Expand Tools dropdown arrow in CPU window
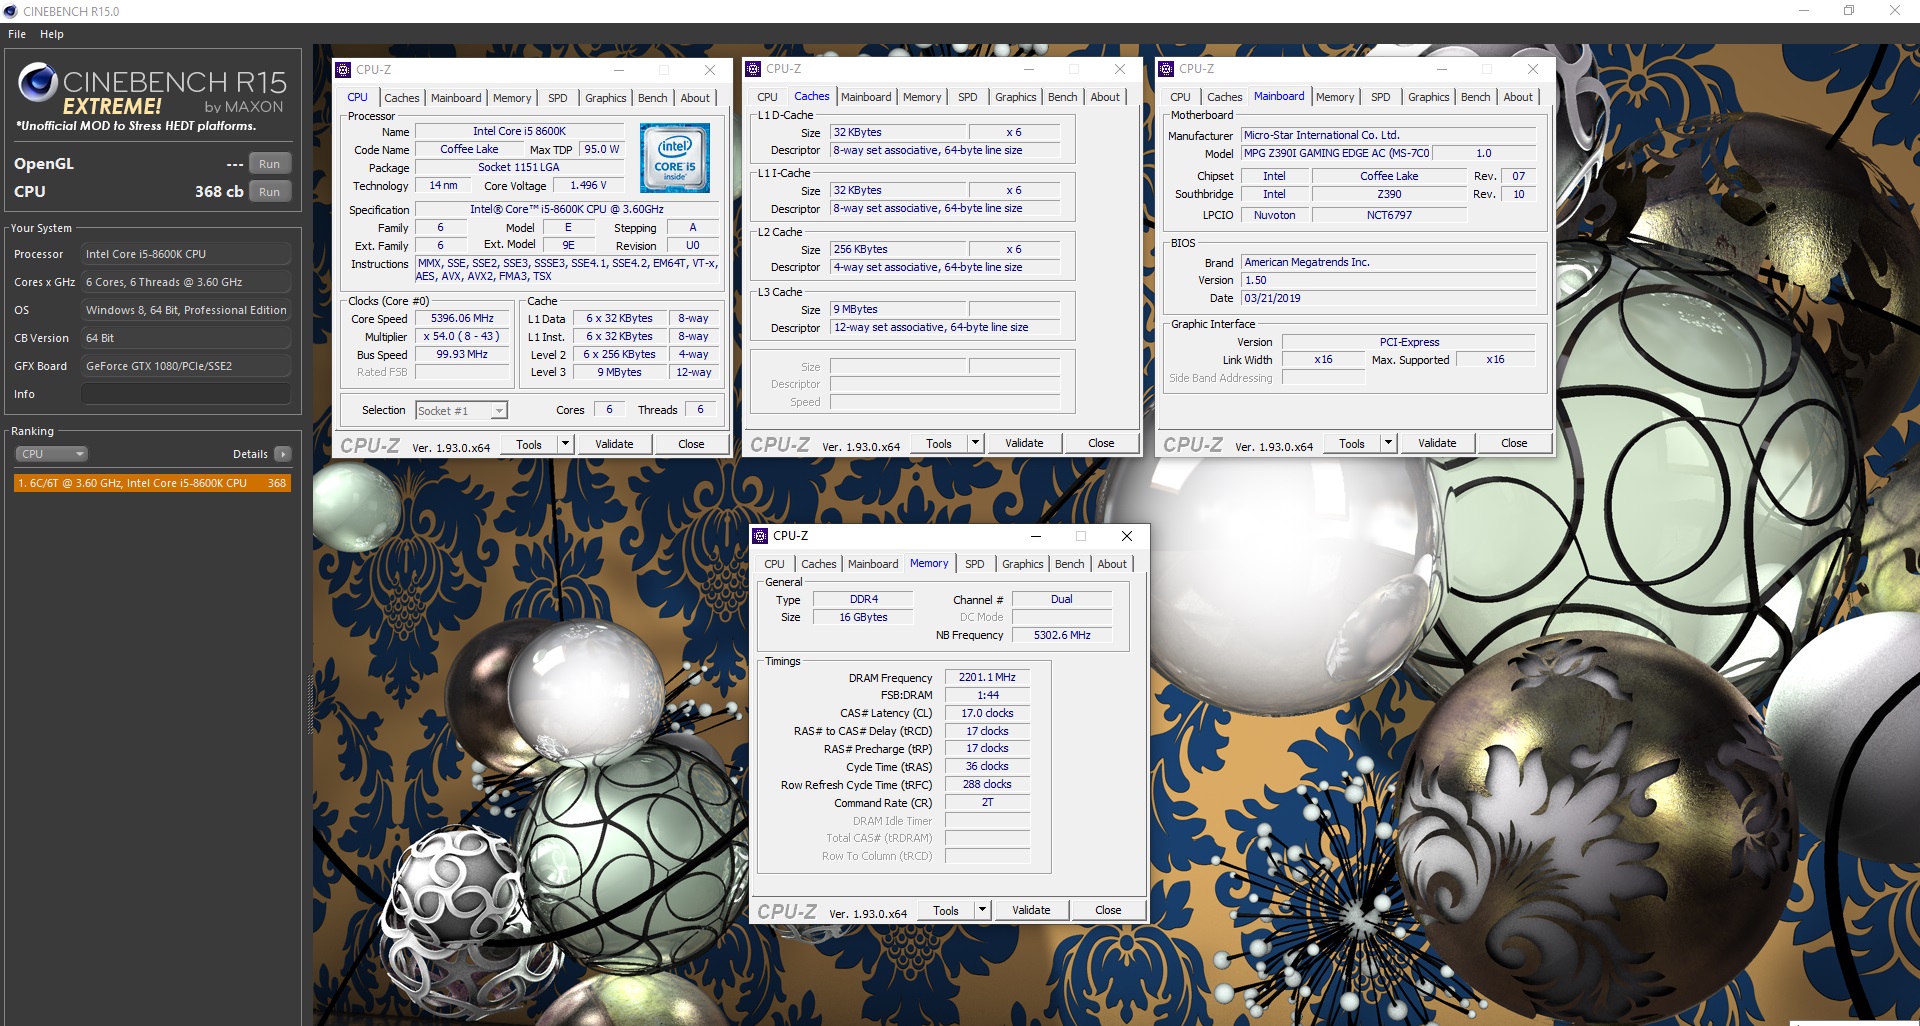Image resolution: width=1920 pixels, height=1026 pixels. tap(565, 444)
